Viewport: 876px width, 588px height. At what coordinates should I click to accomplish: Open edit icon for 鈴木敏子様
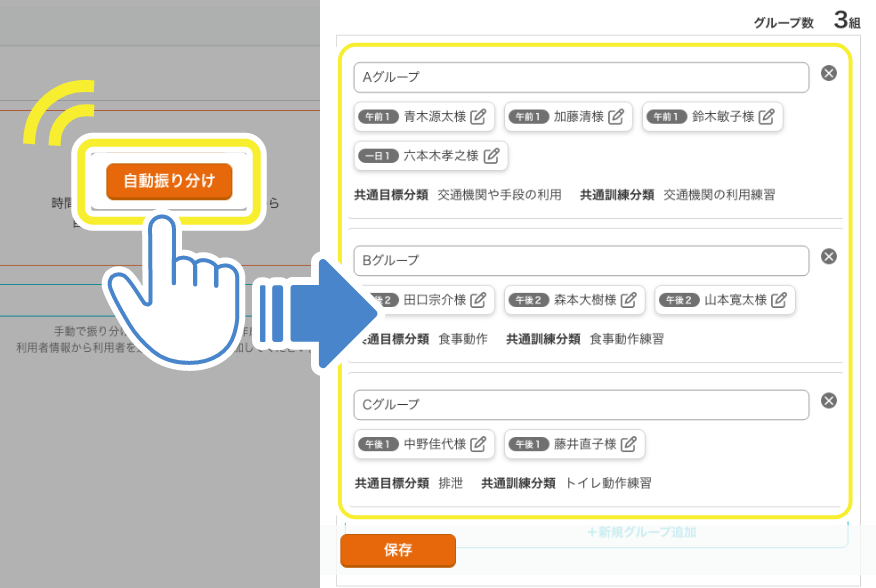767,116
